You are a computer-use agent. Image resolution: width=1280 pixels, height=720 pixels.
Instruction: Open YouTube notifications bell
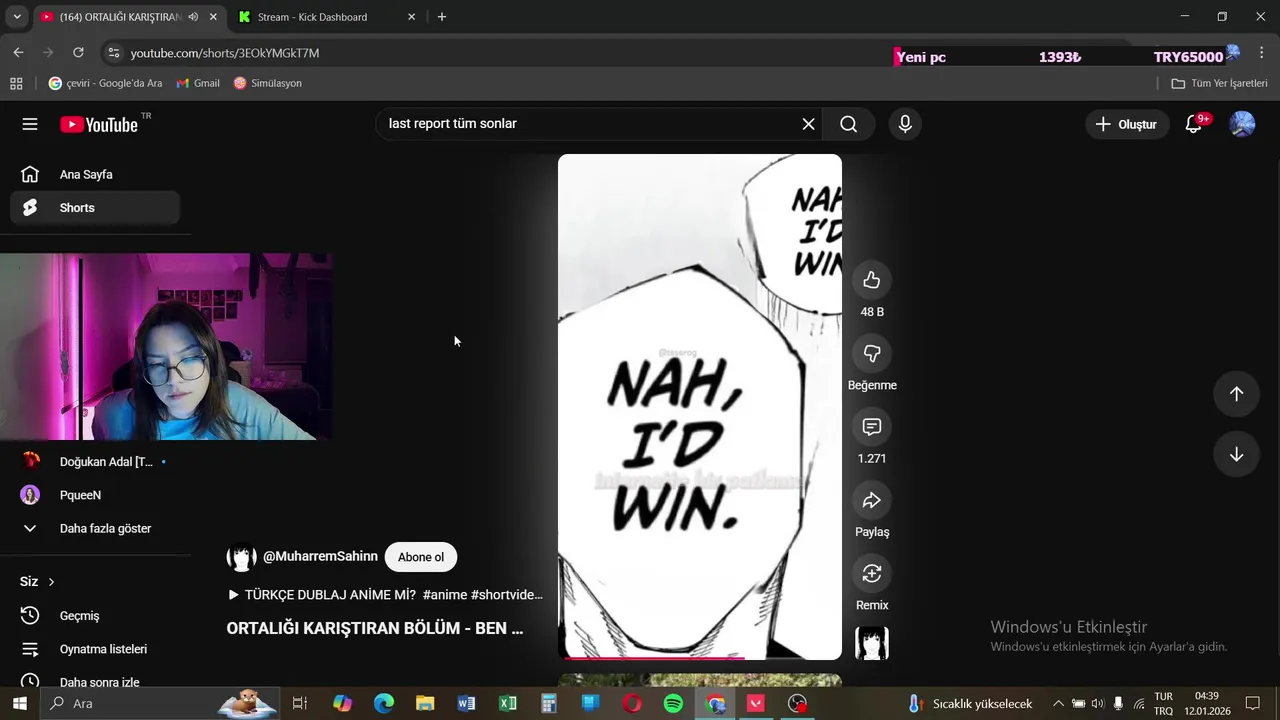click(x=1194, y=124)
